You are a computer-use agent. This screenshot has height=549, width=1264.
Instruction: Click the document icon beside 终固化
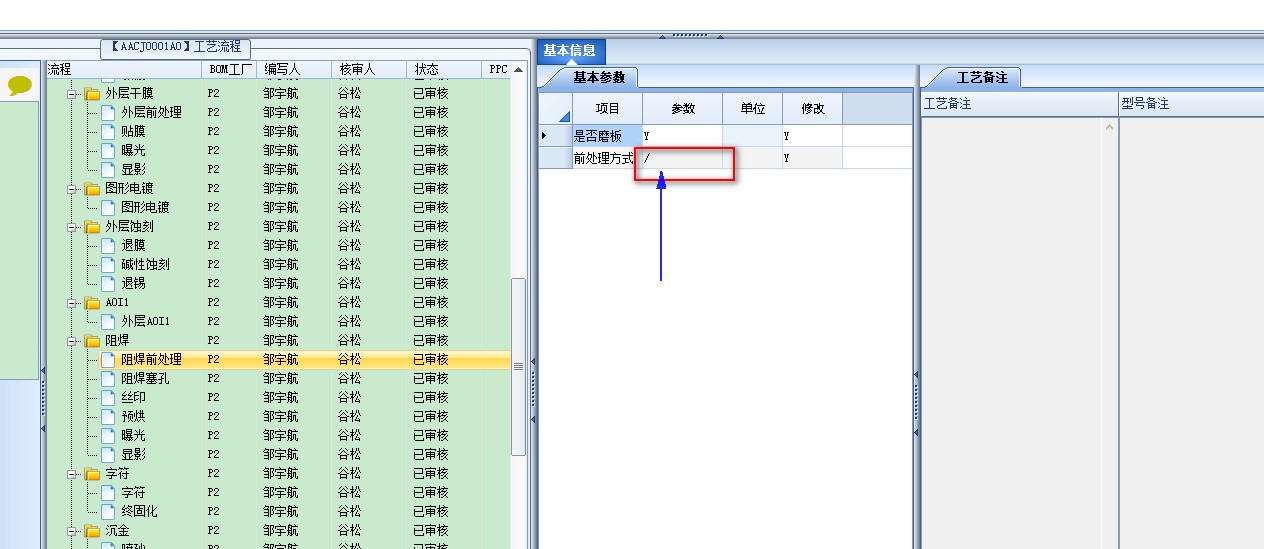(108, 511)
